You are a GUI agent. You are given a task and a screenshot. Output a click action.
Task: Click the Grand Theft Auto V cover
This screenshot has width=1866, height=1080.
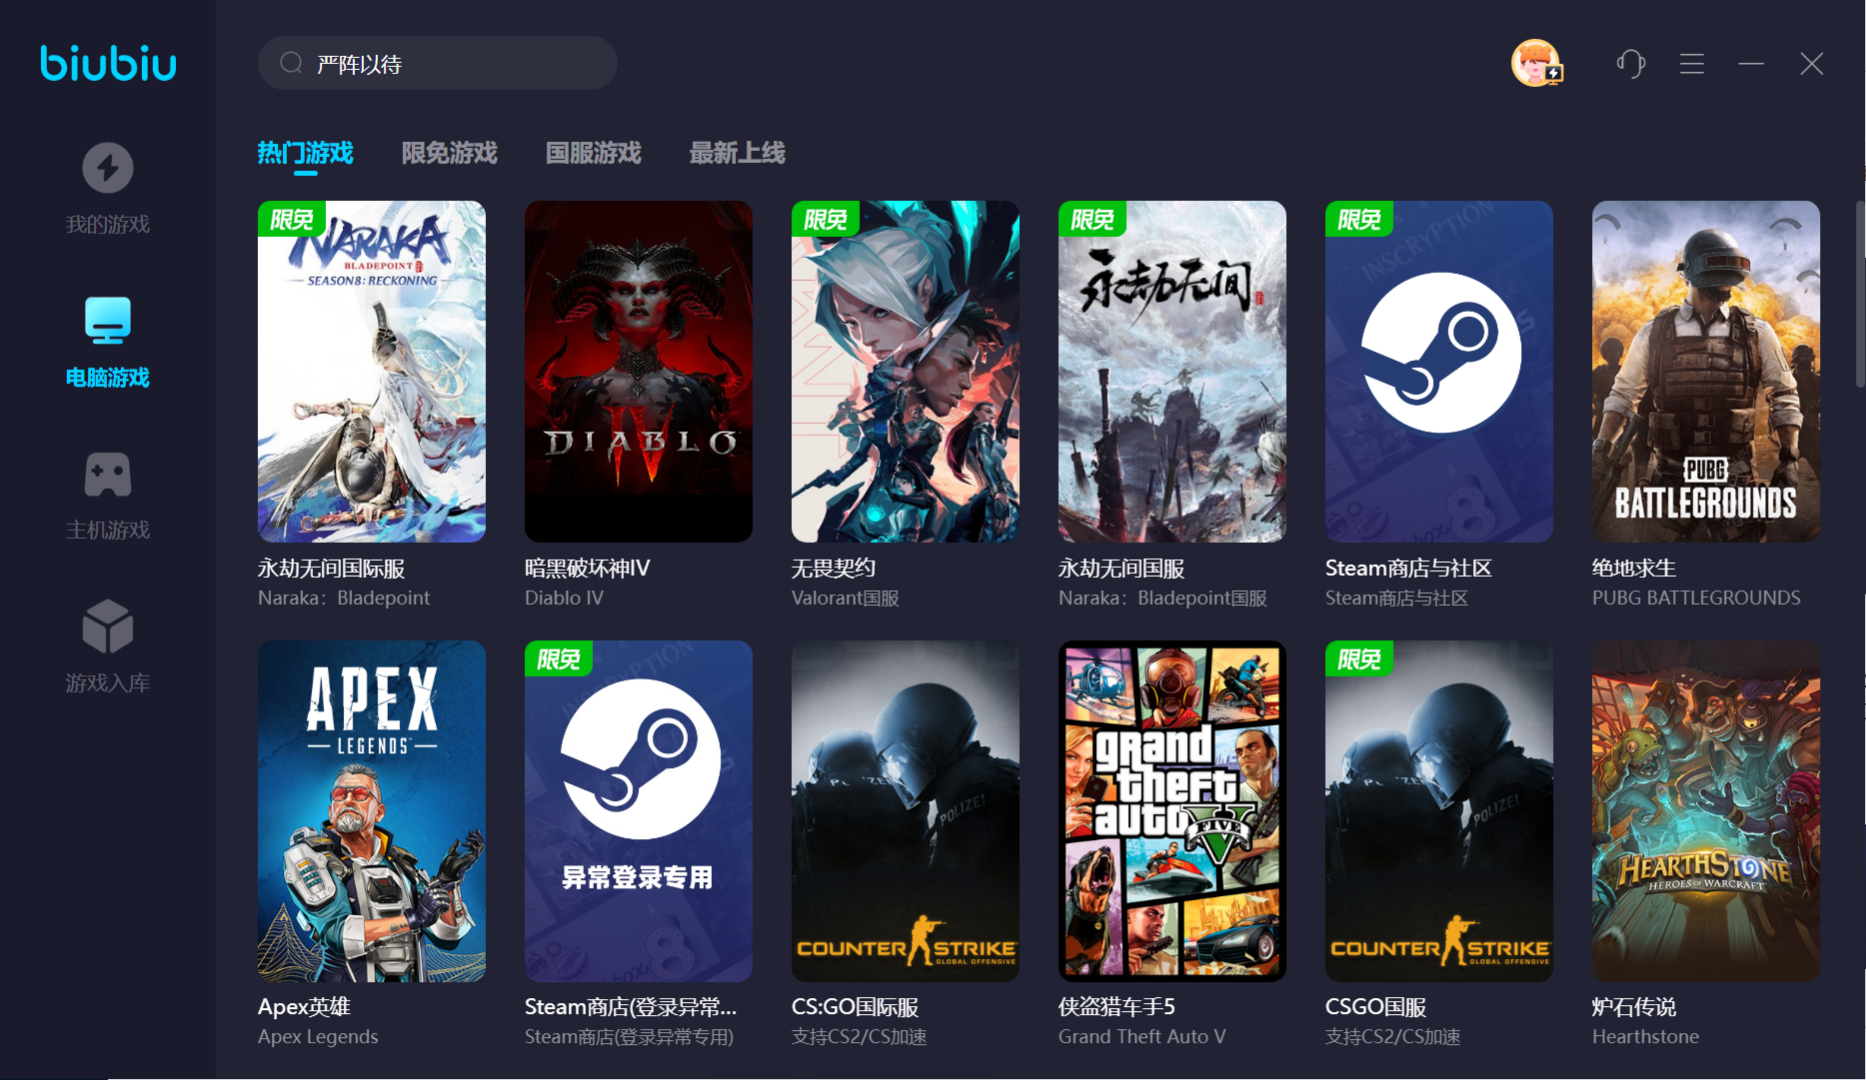pos(1172,811)
